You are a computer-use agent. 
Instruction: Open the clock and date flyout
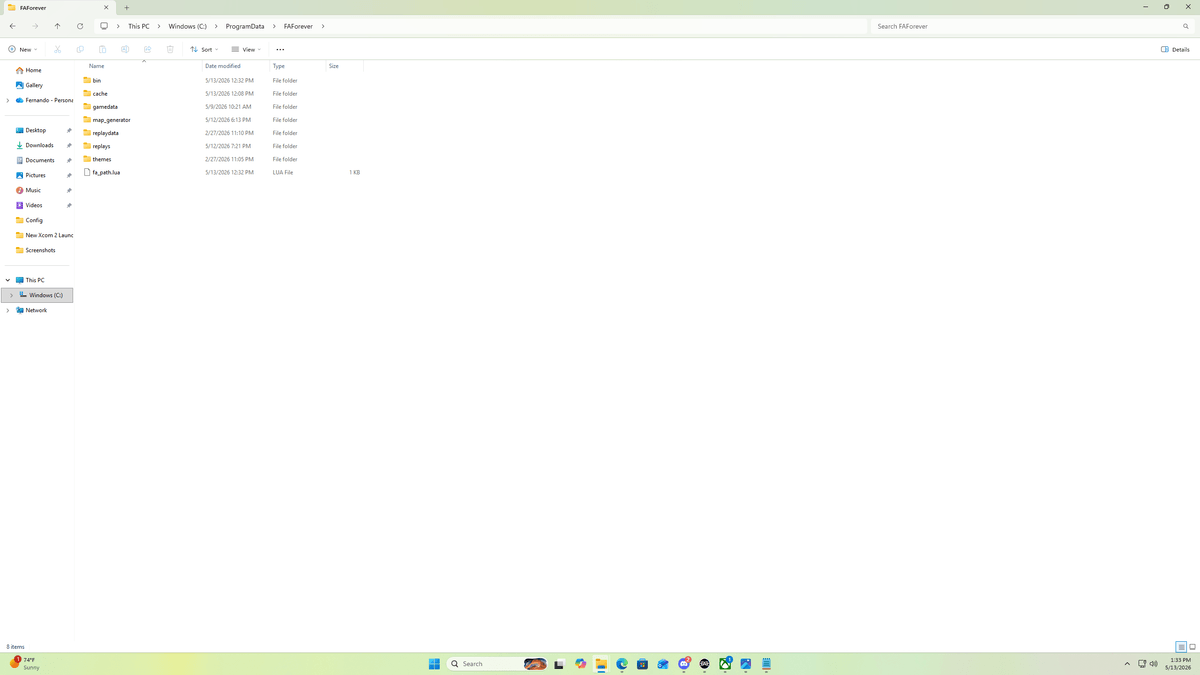pyautogui.click(x=1179, y=664)
